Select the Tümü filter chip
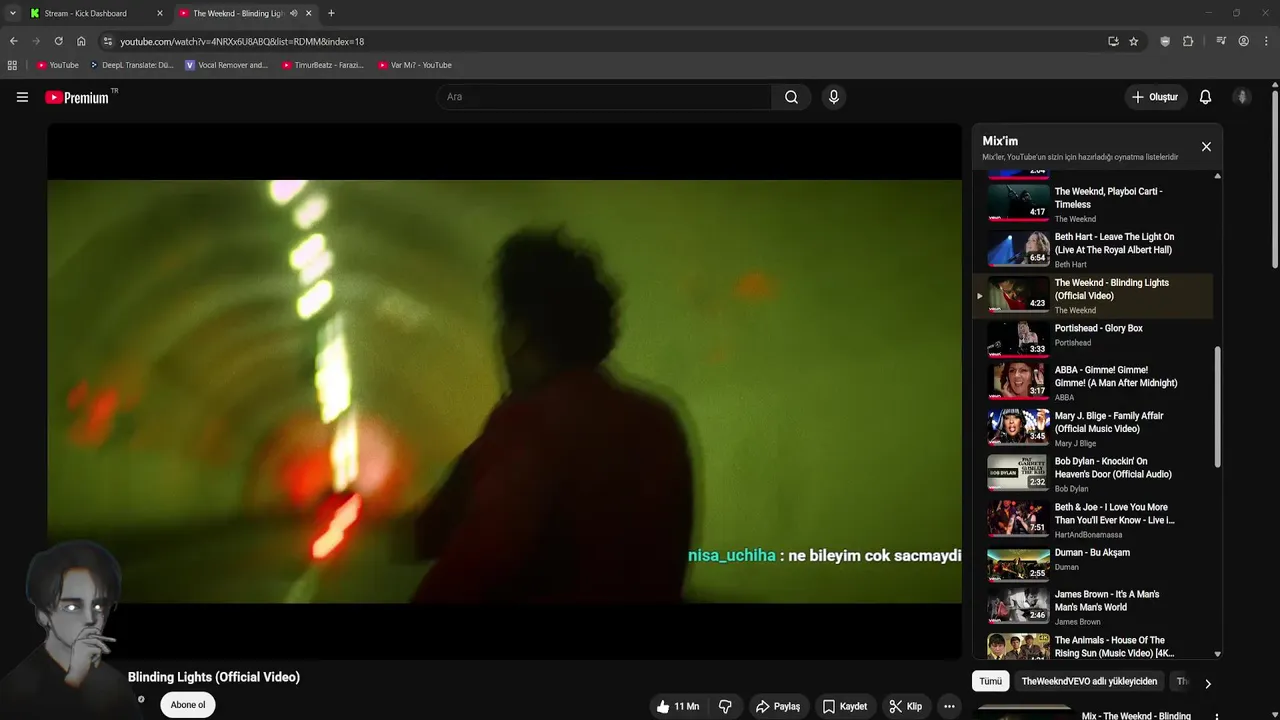The width and height of the screenshot is (1280, 720). click(x=990, y=681)
